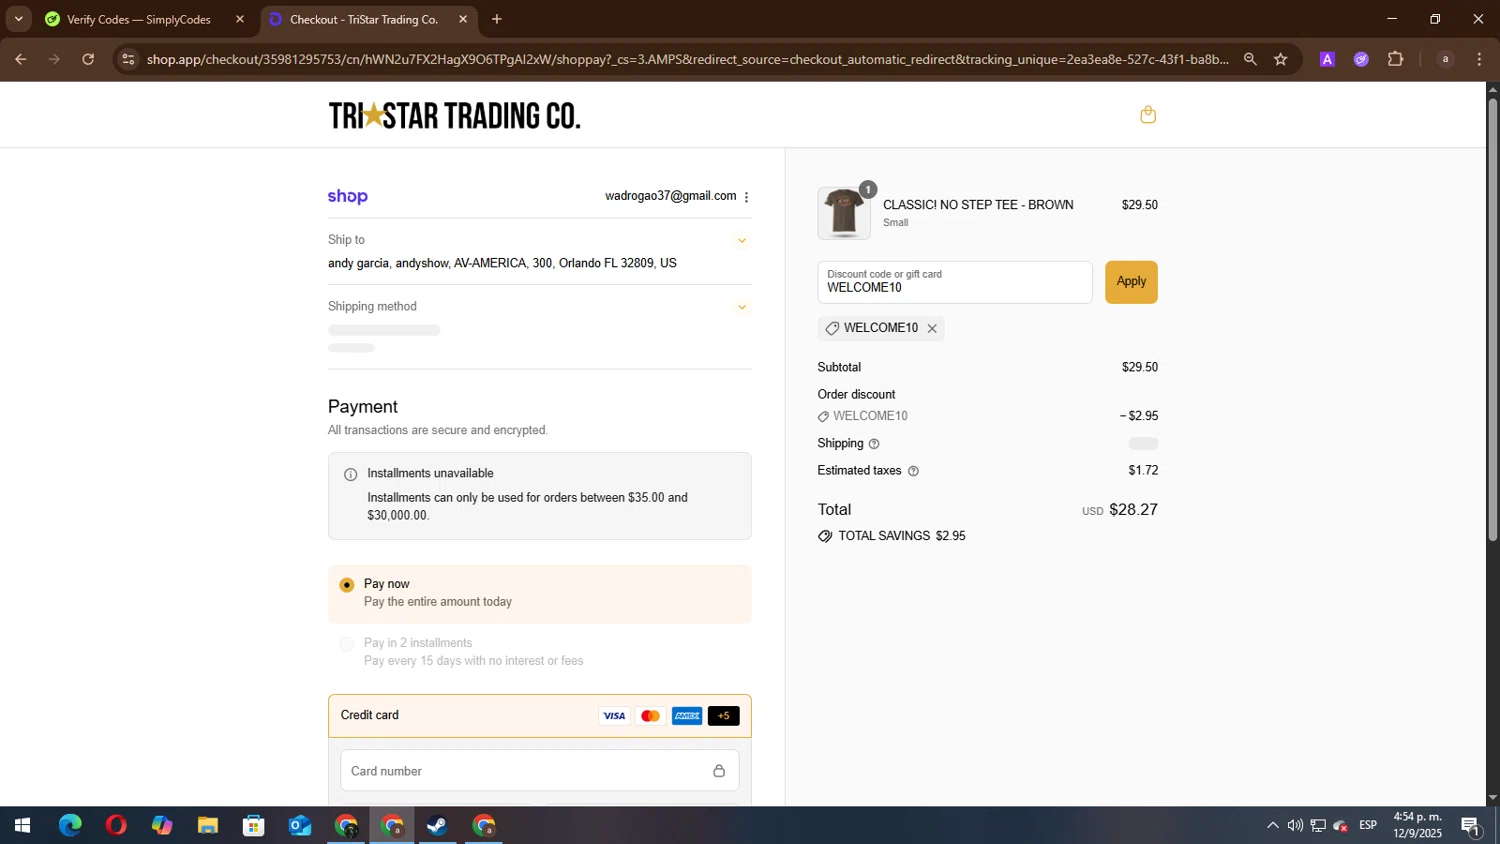Remove the WELCOME10 discount tag

coord(932,329)
